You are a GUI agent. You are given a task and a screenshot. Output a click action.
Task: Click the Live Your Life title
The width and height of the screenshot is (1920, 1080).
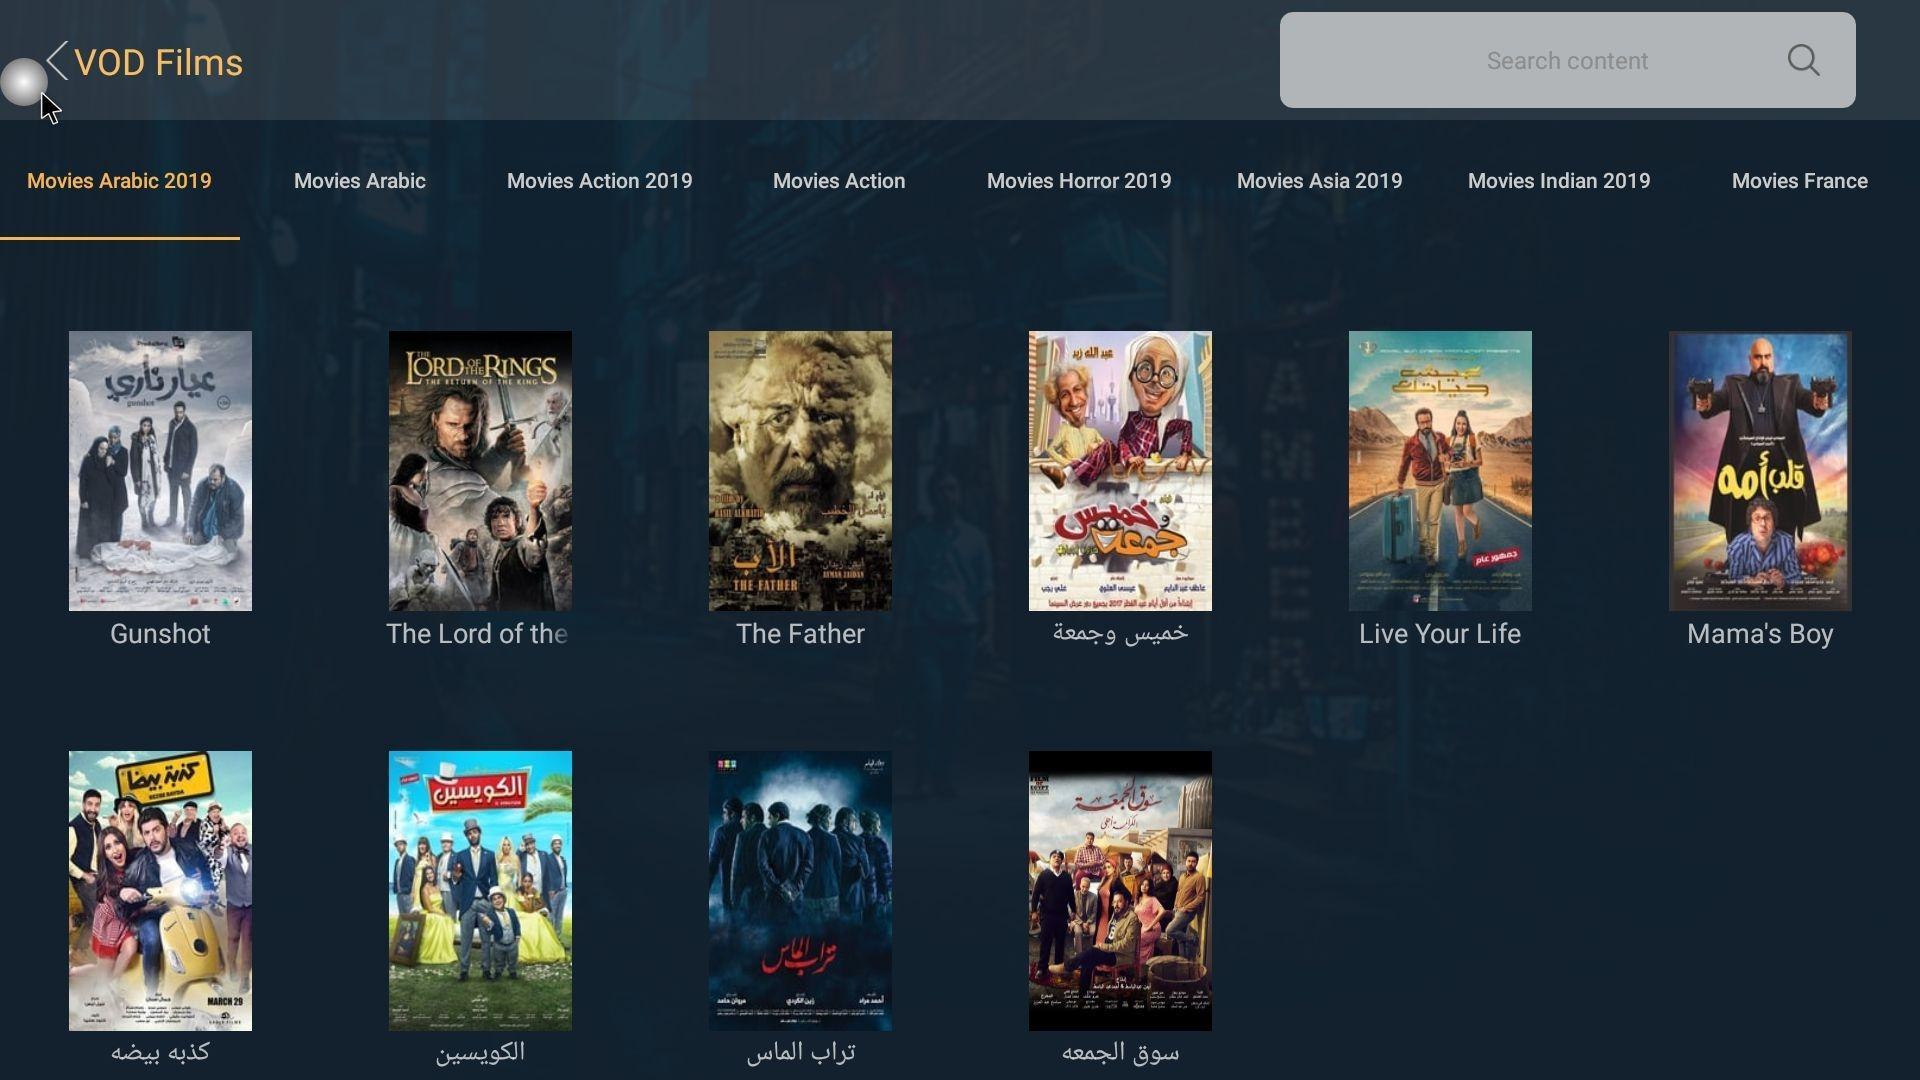coord(1440,634)
